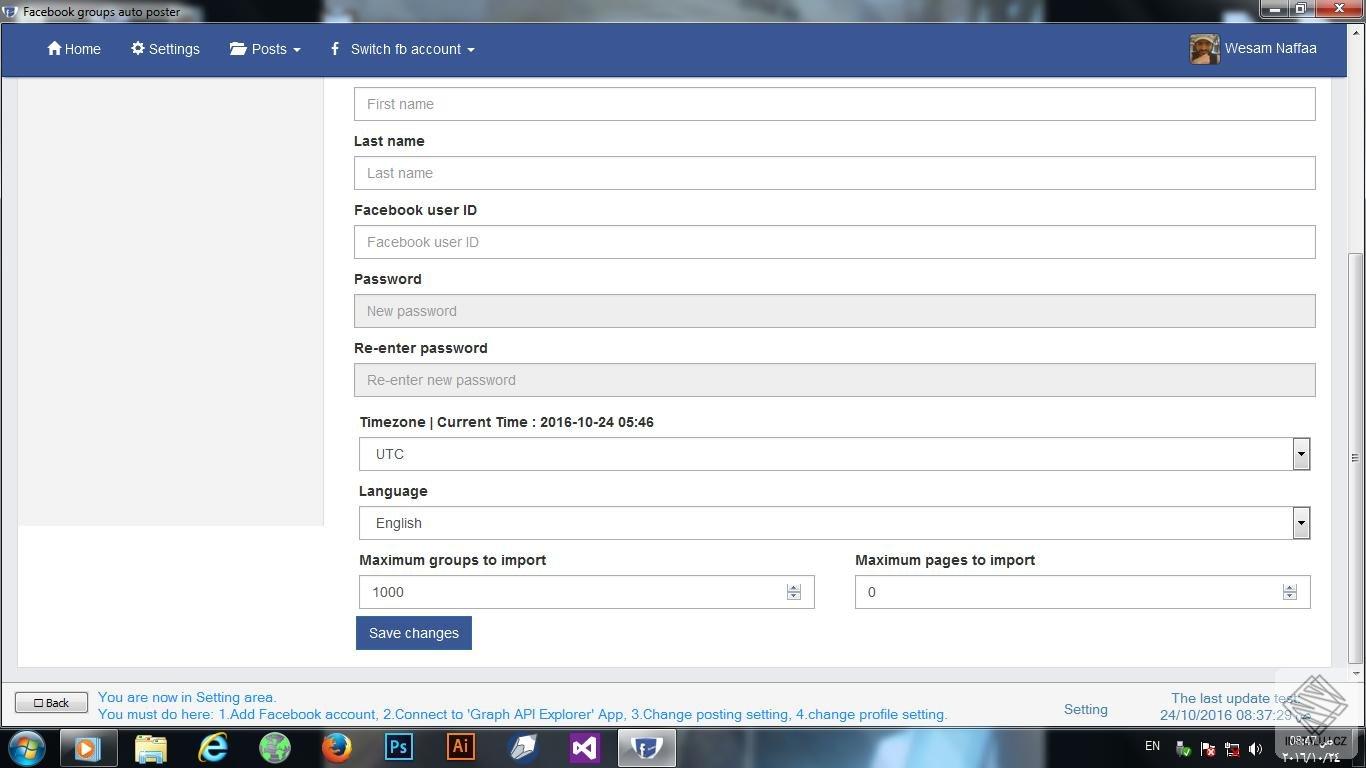Open Visual Studio from the taskbar

coord(585,748)
